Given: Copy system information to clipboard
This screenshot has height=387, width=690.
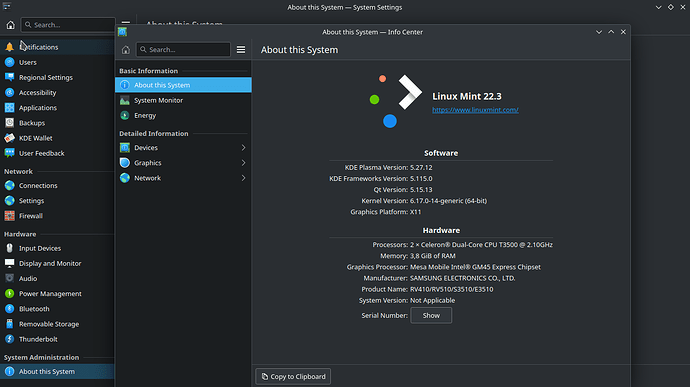Looking at the screenshot, I should coord(293,376).
